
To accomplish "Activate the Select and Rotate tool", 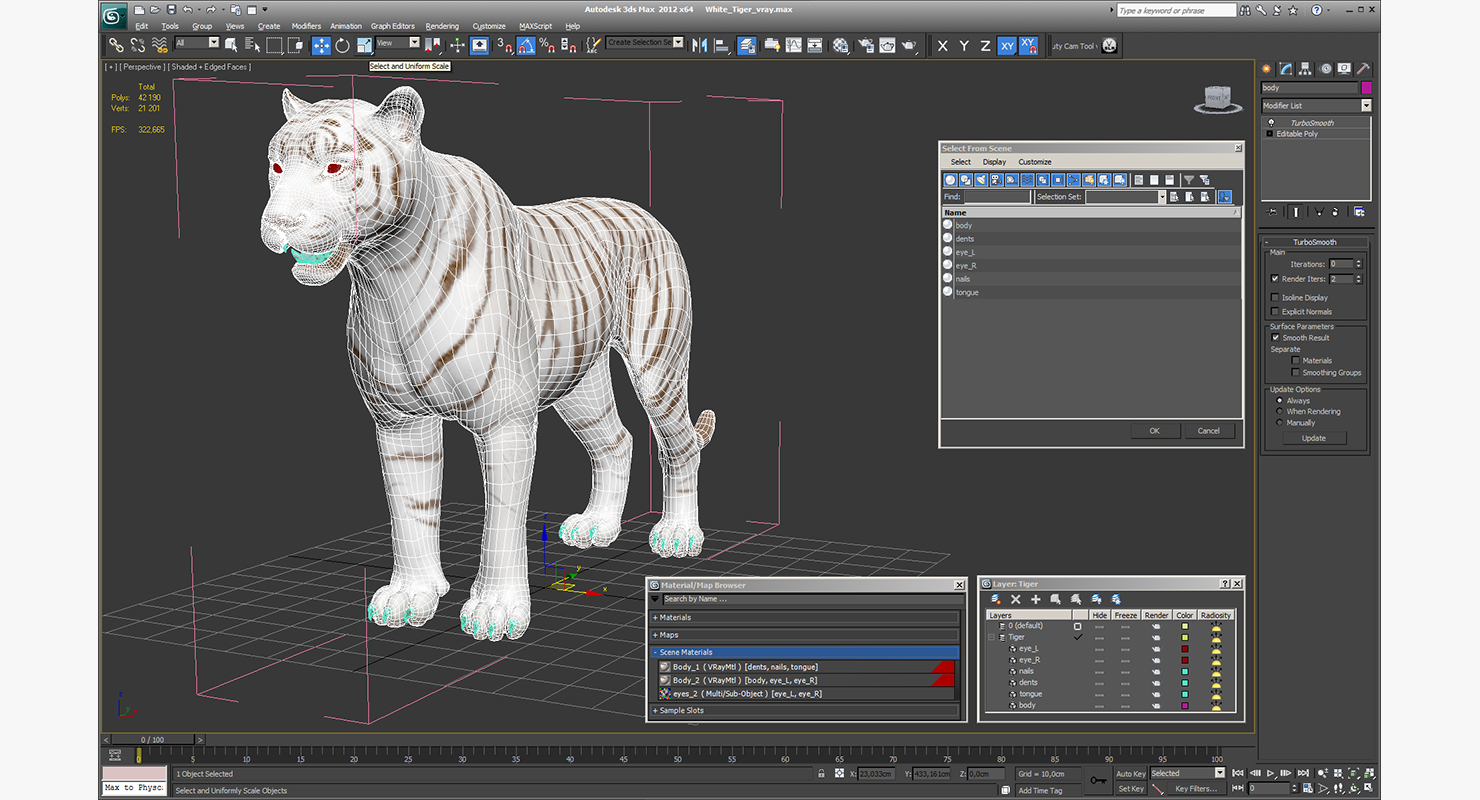I will point(342,45).
